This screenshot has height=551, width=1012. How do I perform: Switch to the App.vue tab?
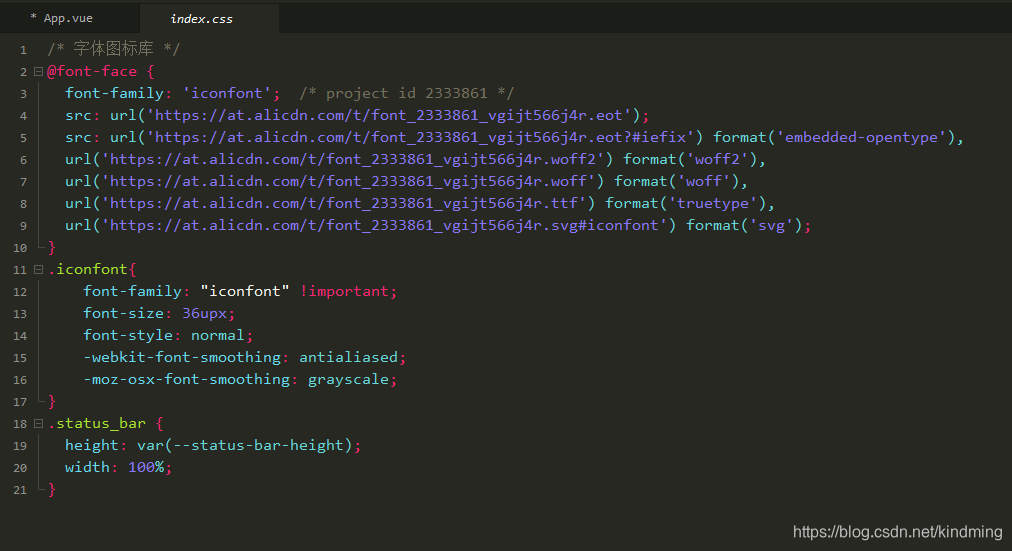tap(68, 18)
